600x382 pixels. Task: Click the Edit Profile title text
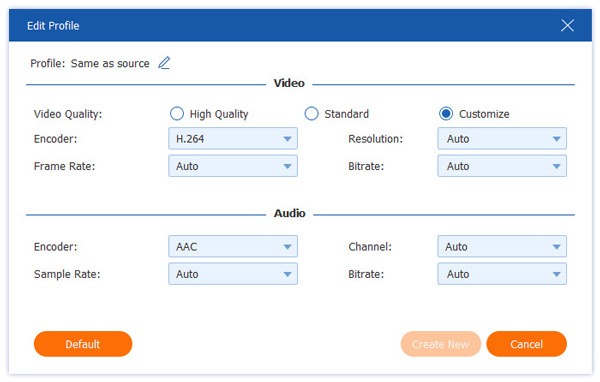point(53,26)
